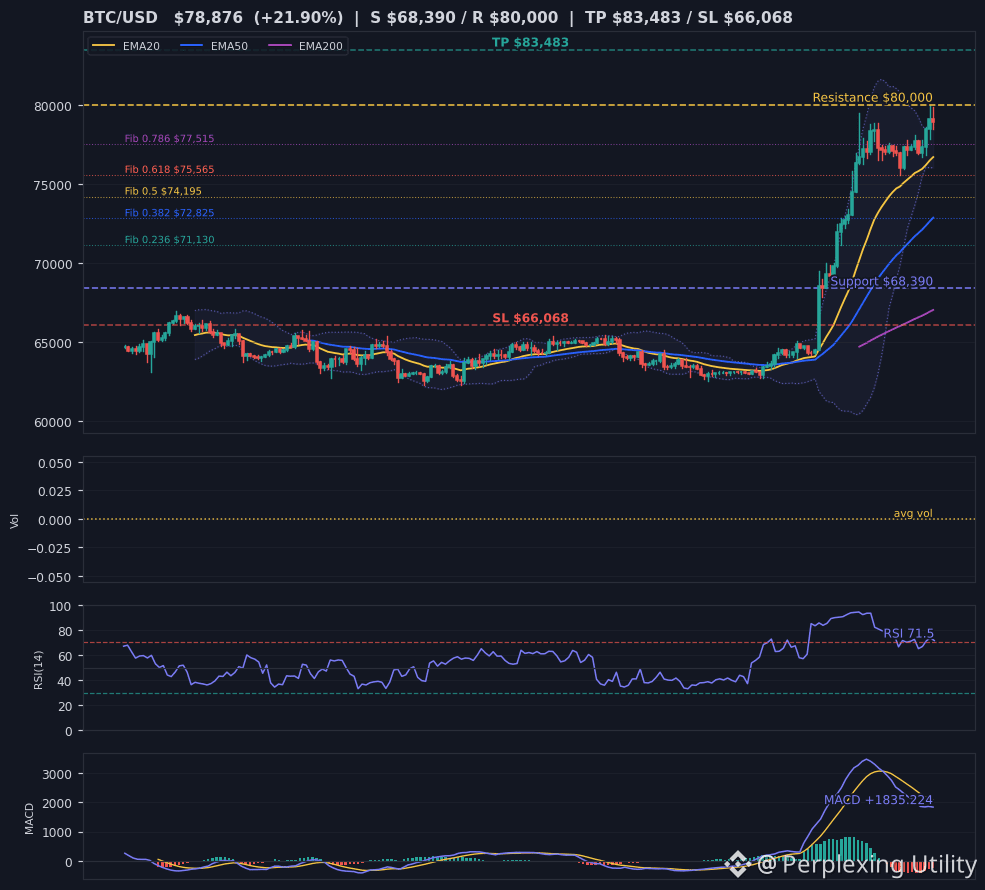This screenshot has height=890, width=985.
Task: Click the 80000 price axis tick
Action: 53,107
